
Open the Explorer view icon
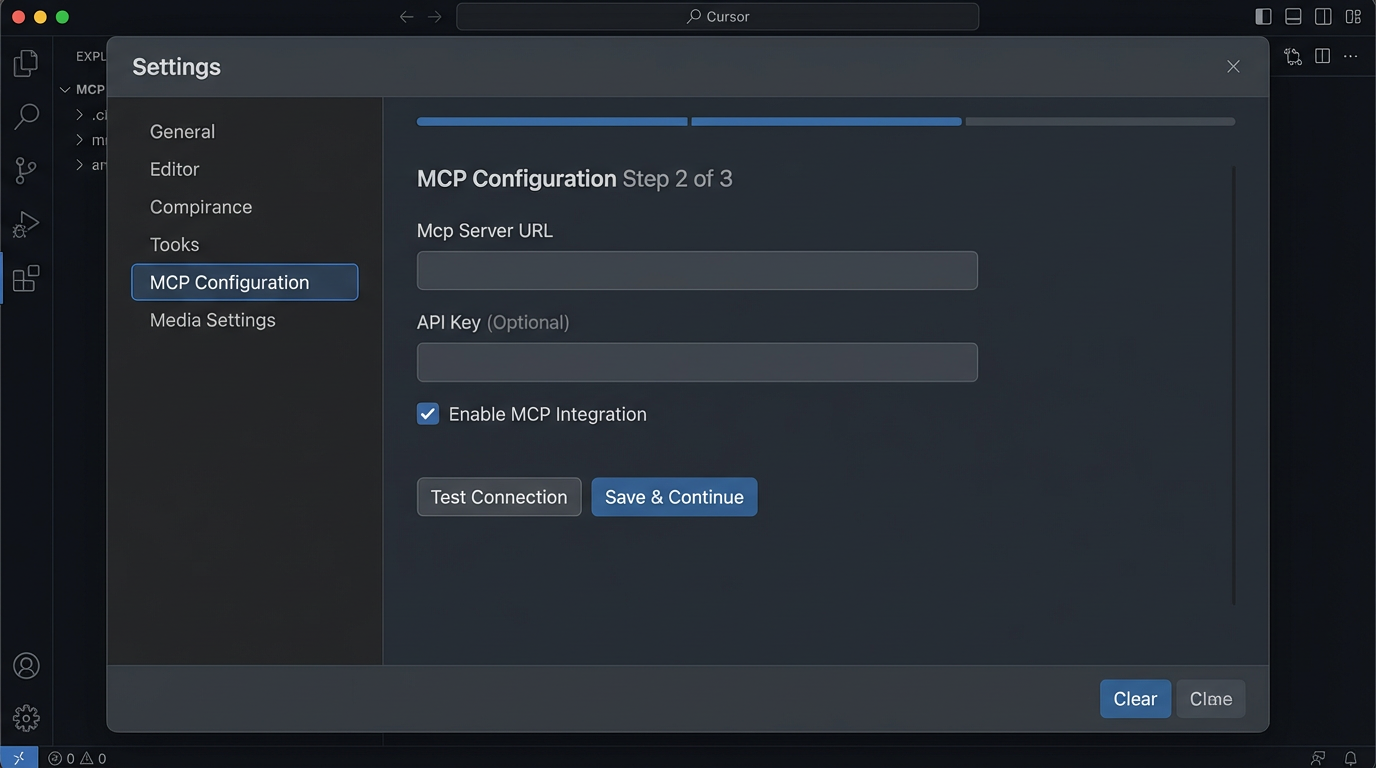25,62
